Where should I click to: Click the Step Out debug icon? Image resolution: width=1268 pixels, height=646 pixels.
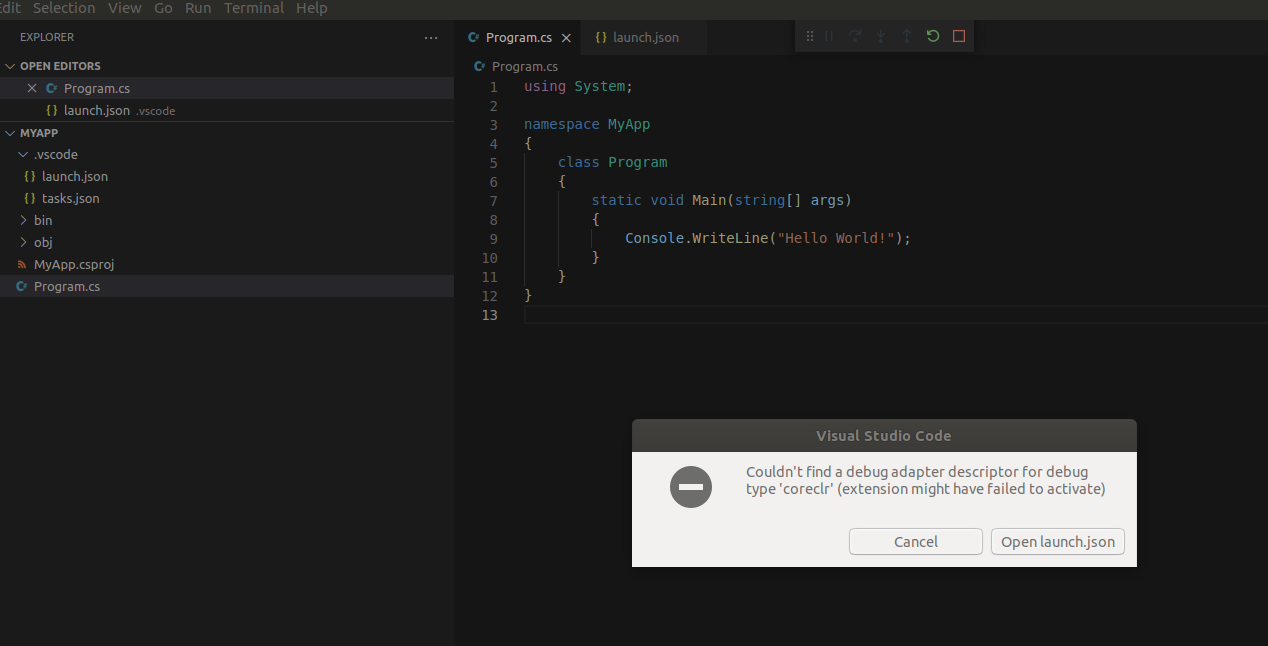coord(906,36)
